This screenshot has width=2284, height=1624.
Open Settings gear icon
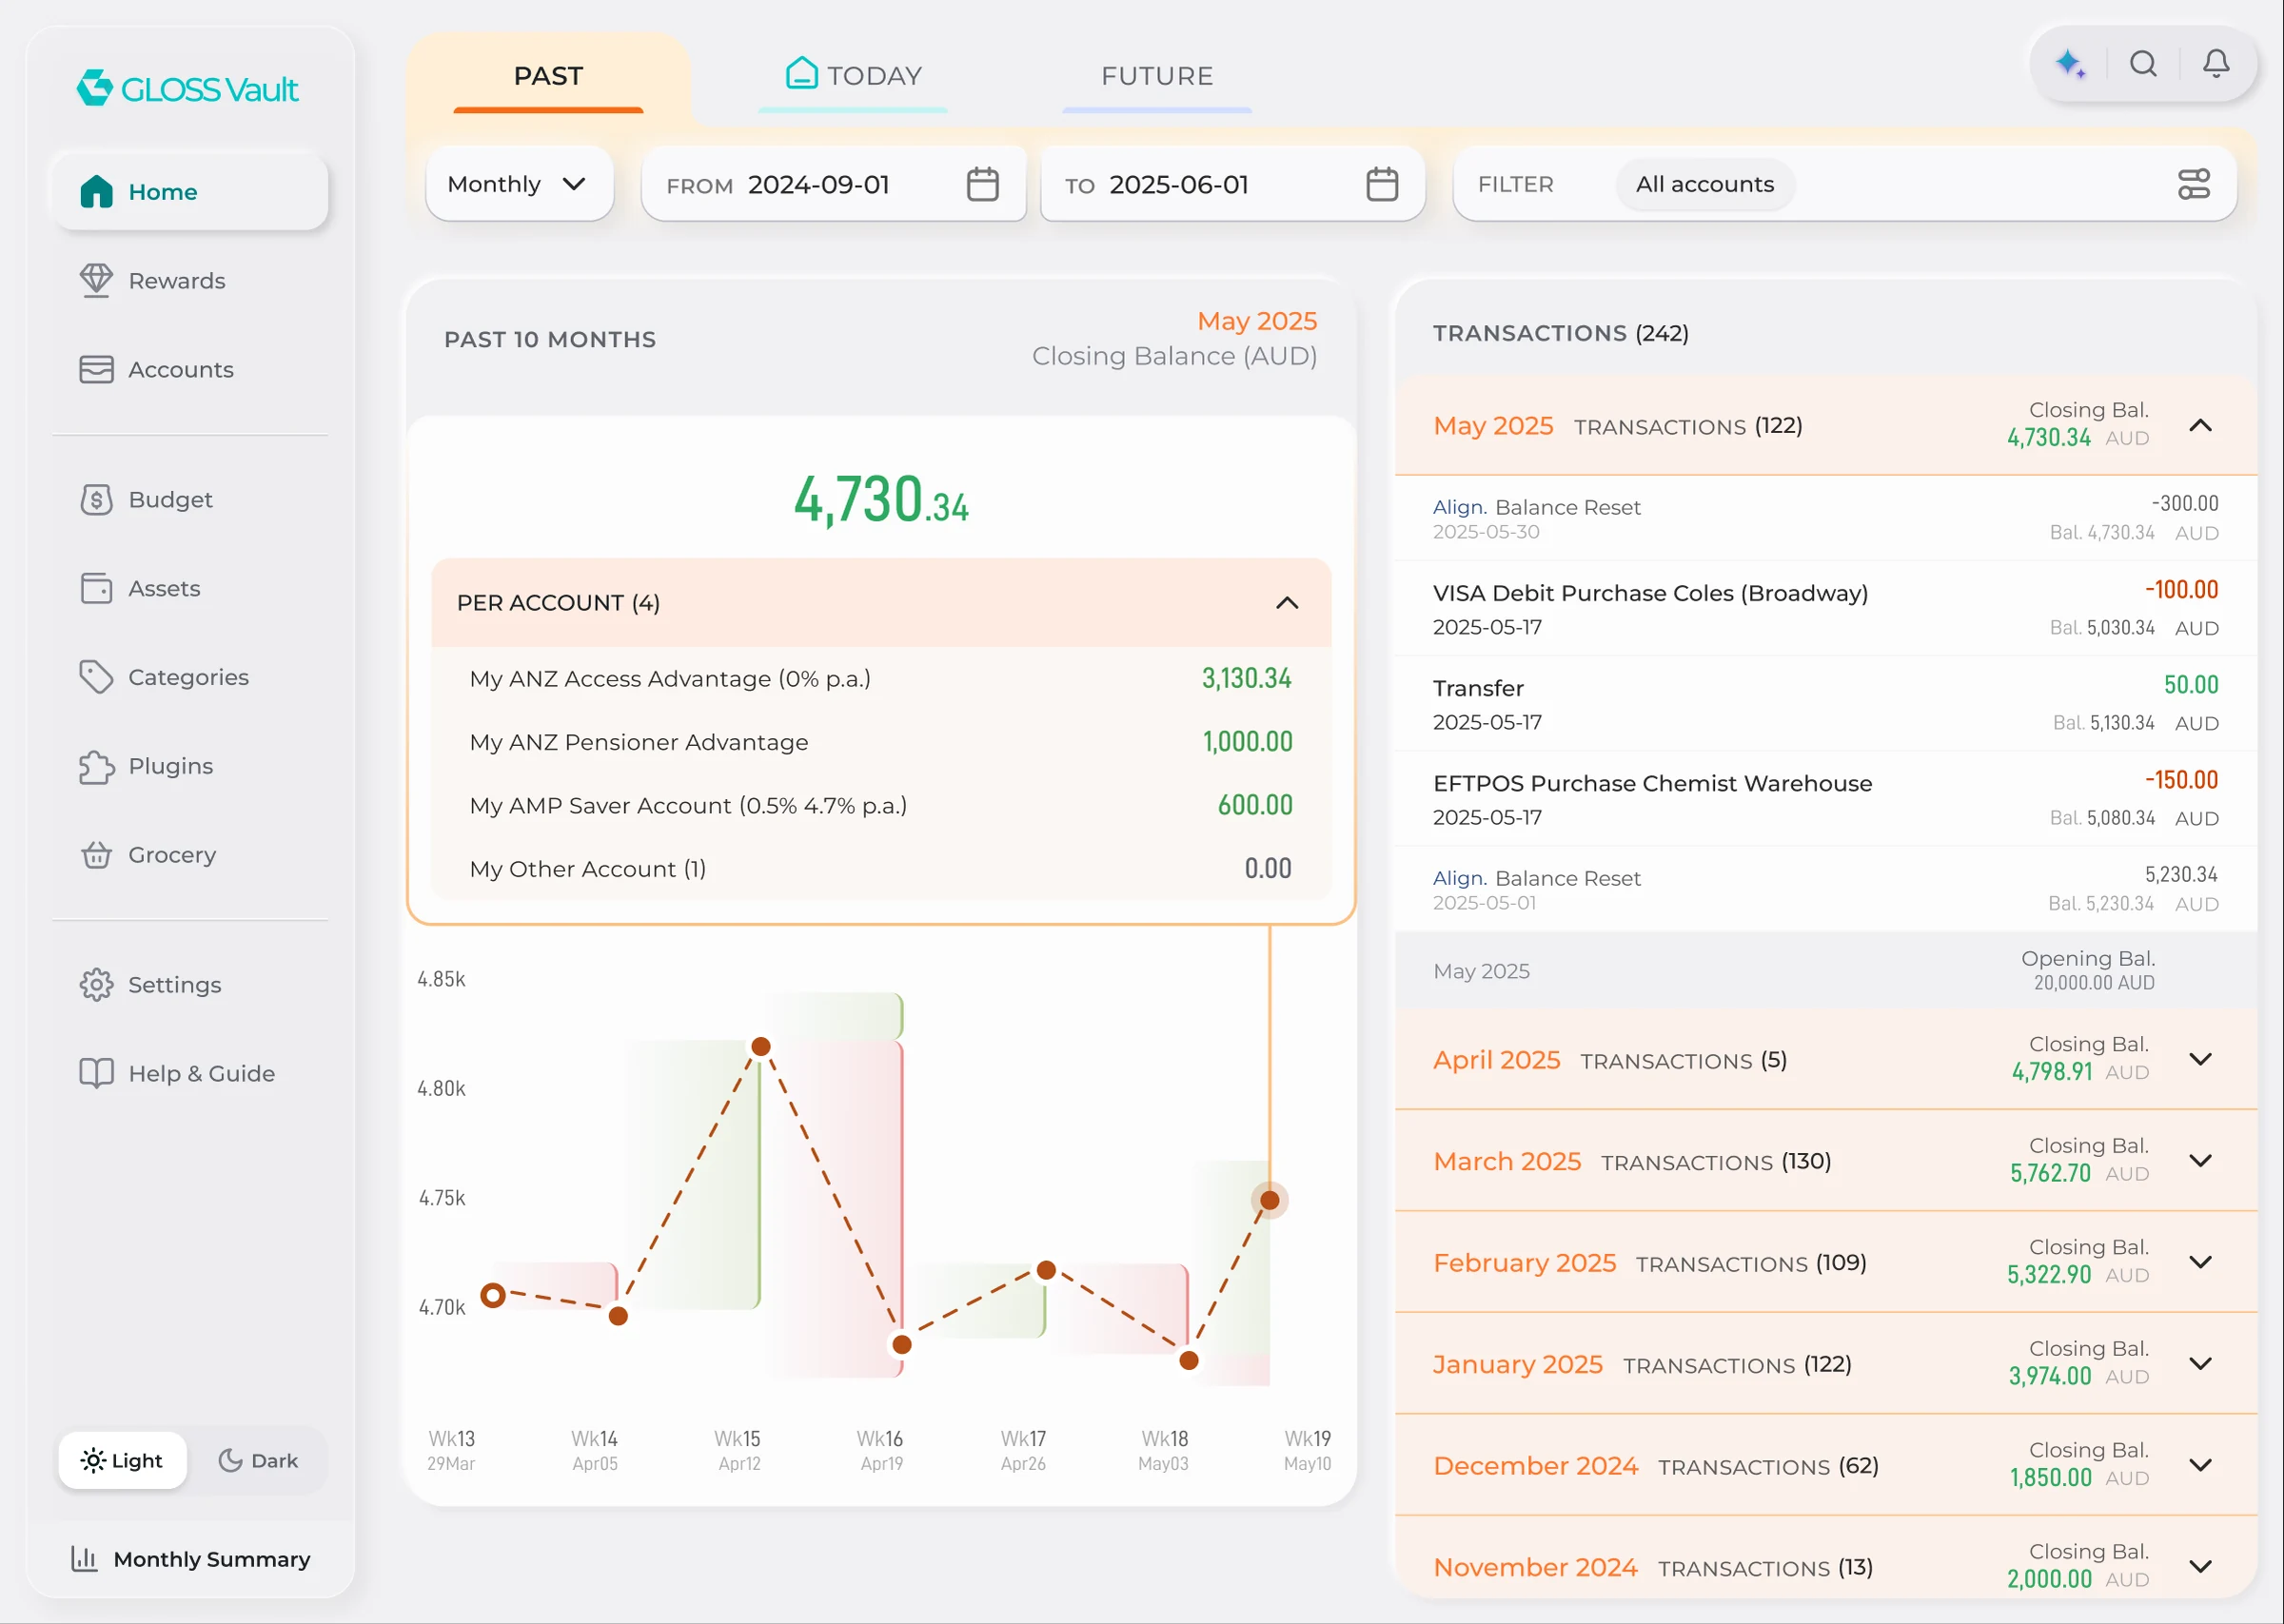[x=96, y=984]
